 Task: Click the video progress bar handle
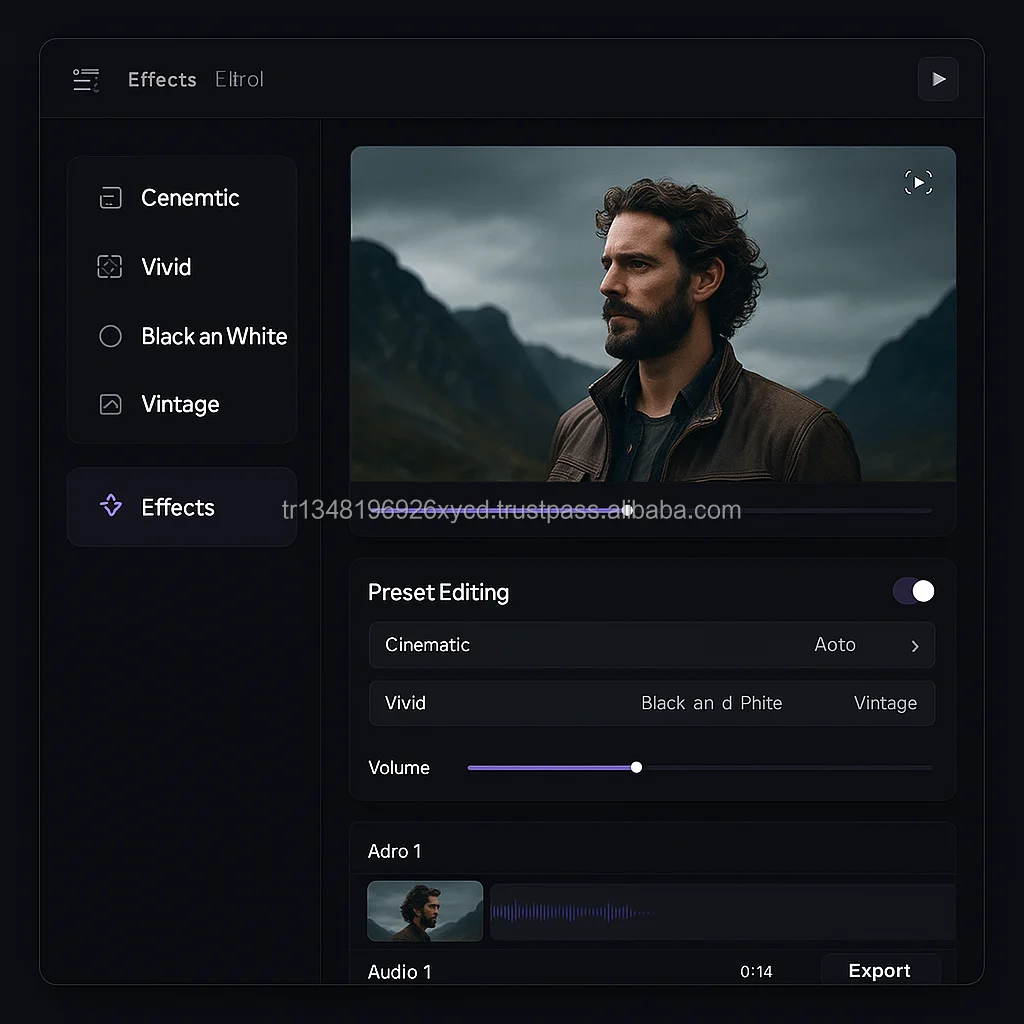click(x=627, y=510)
